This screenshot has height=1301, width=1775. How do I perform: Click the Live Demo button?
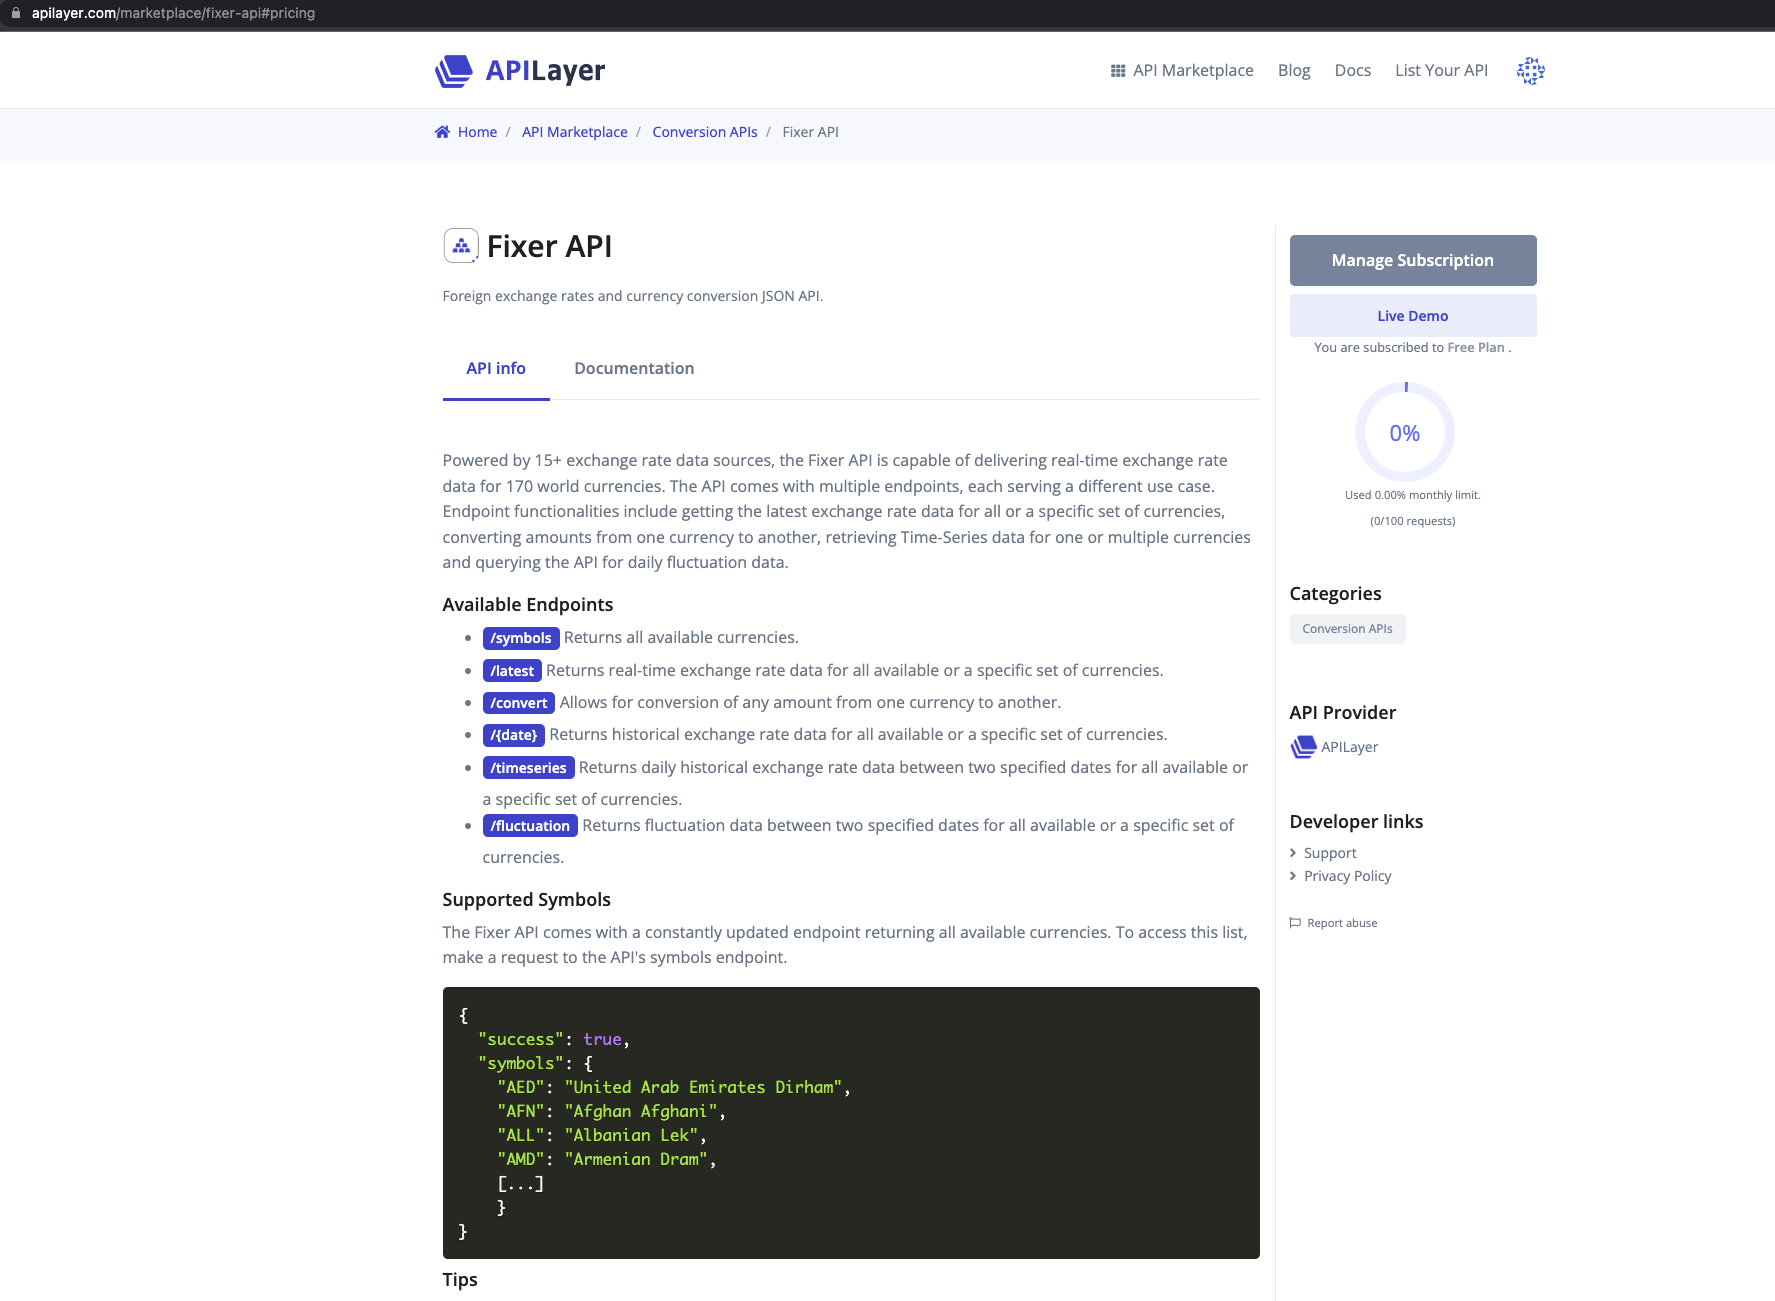(x=1412, y=315)
